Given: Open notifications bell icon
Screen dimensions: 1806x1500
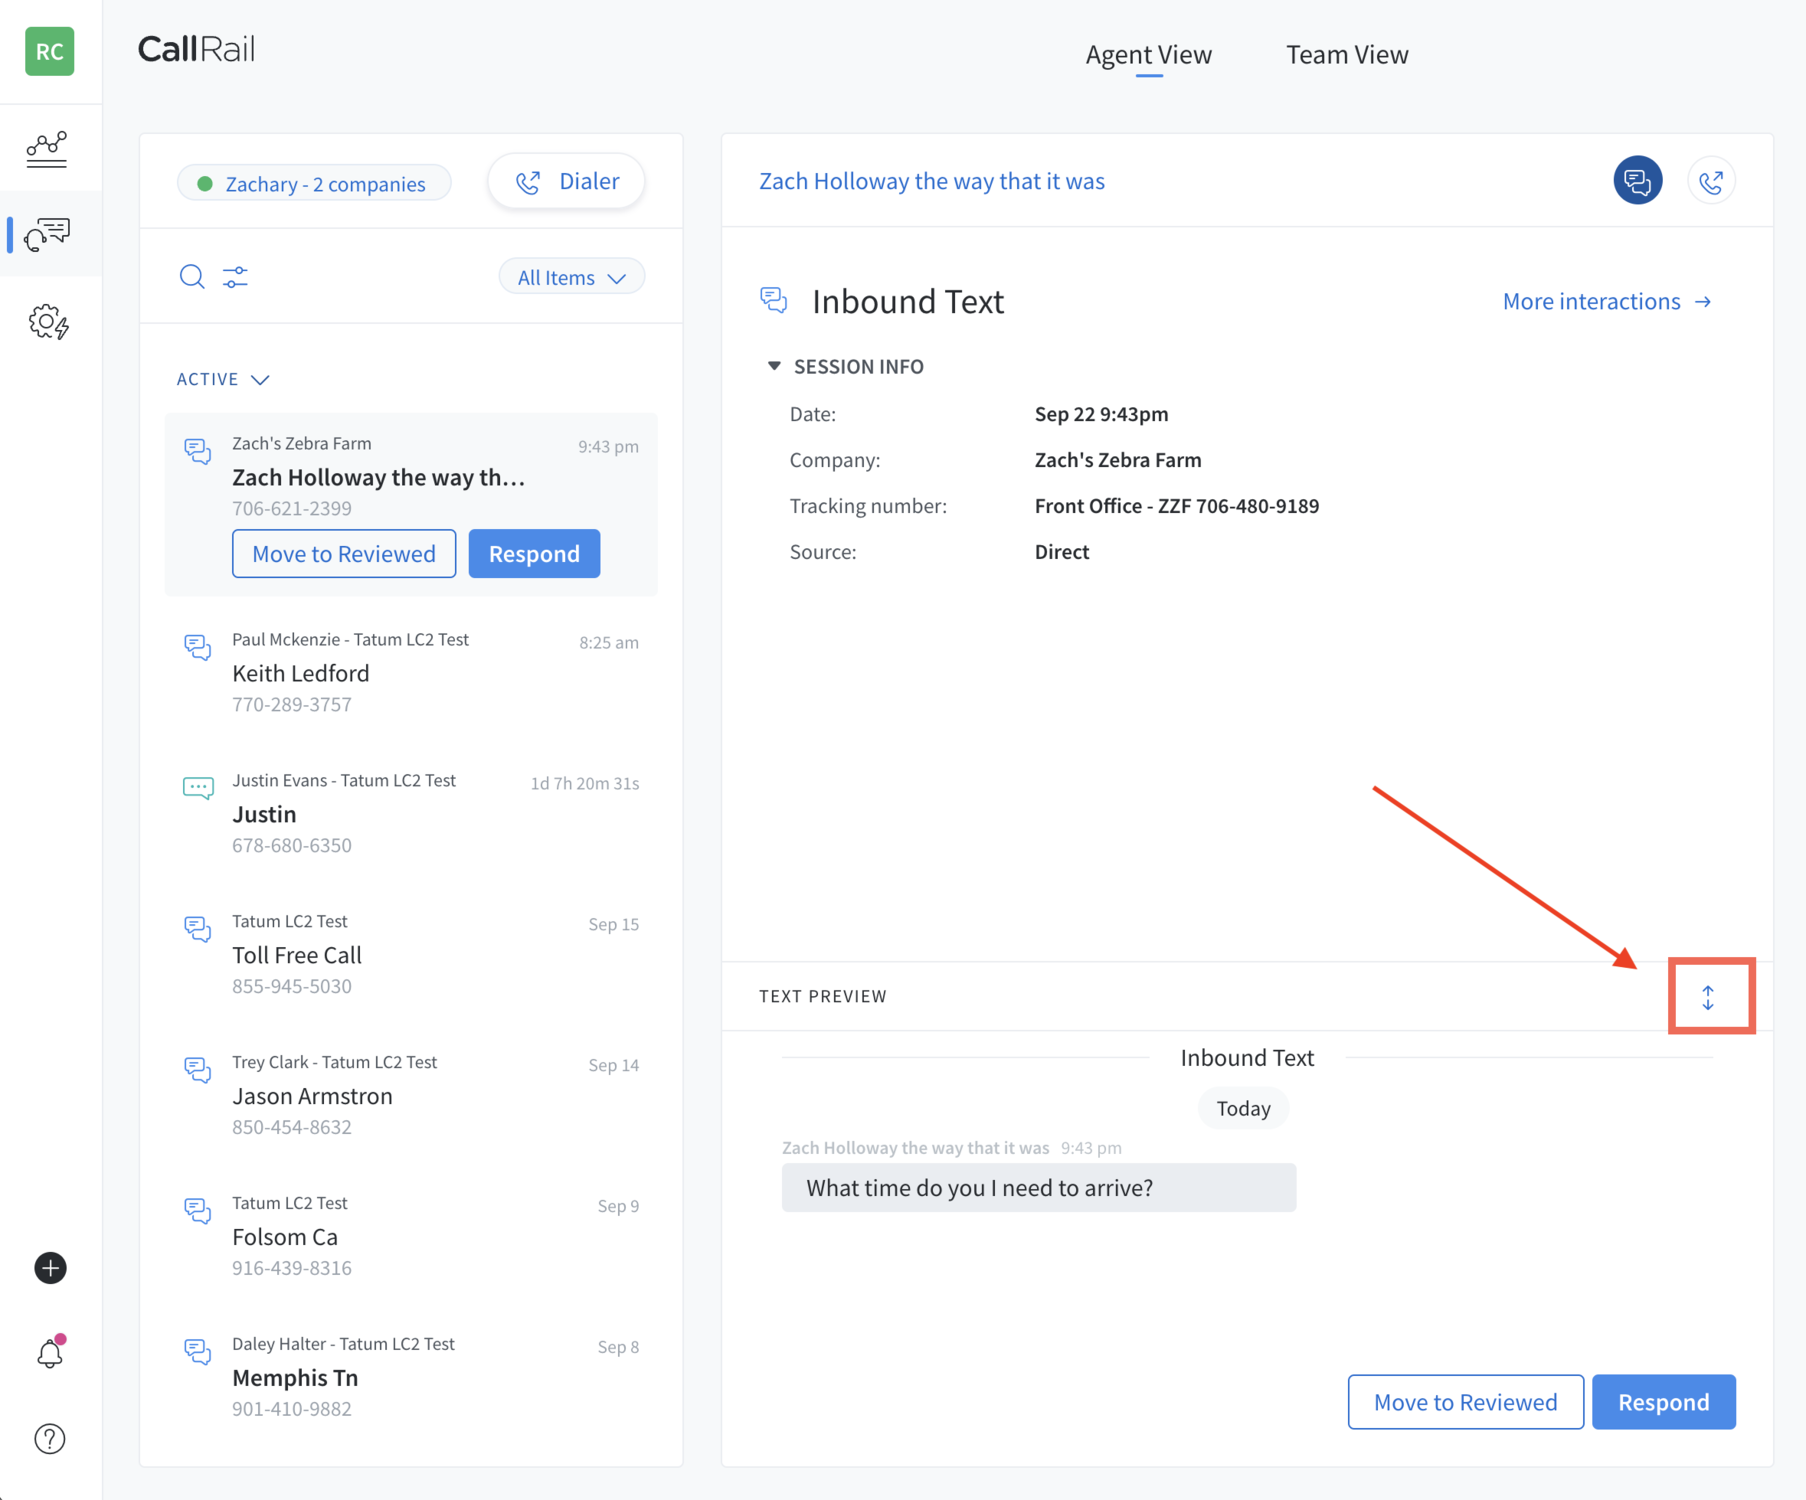Looking at the screenshot, I should coord(50,1353).
